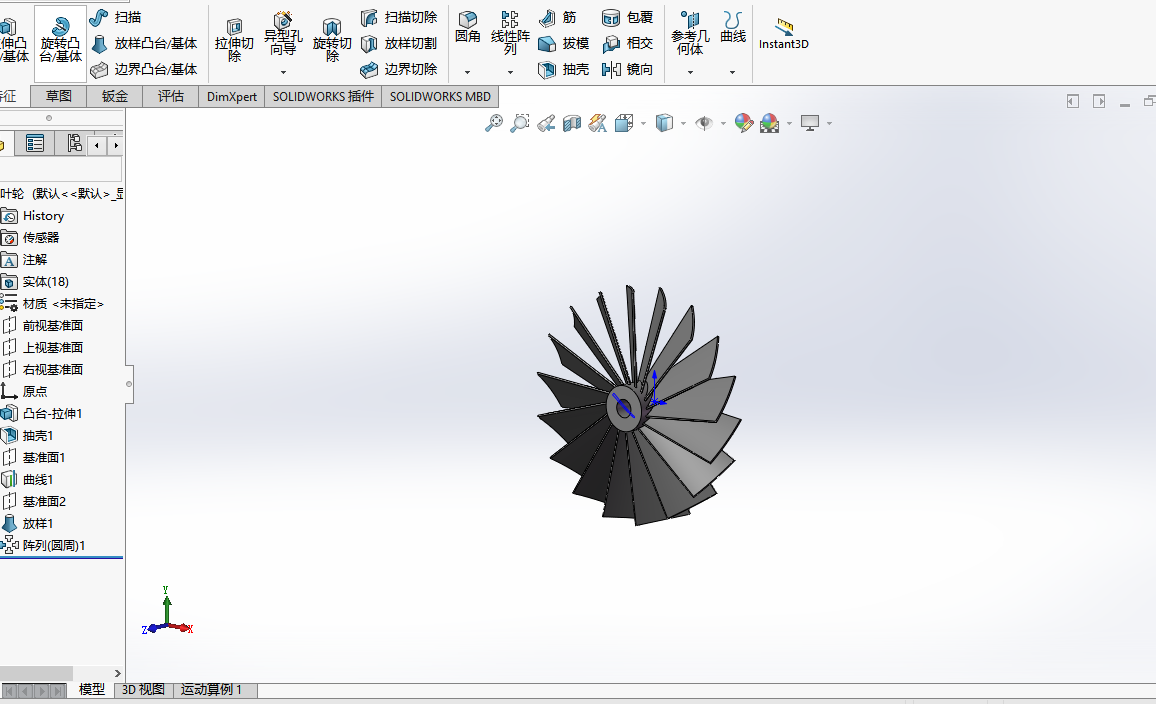This screenshot has height=704, width=1156.
Task: Expand the dropdown arrow under 曲线
Action: pyautogui.click(x=732, y=72)
